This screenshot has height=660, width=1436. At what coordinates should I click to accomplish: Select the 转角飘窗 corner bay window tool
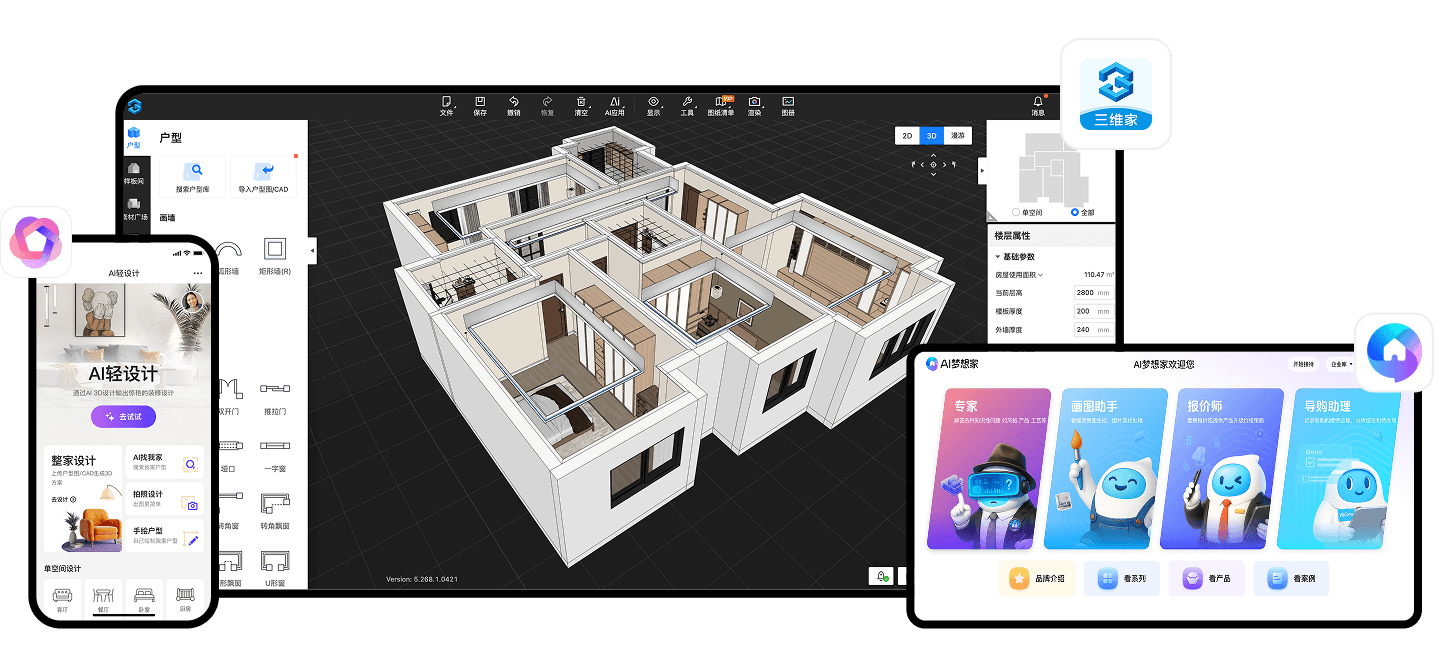275,510
